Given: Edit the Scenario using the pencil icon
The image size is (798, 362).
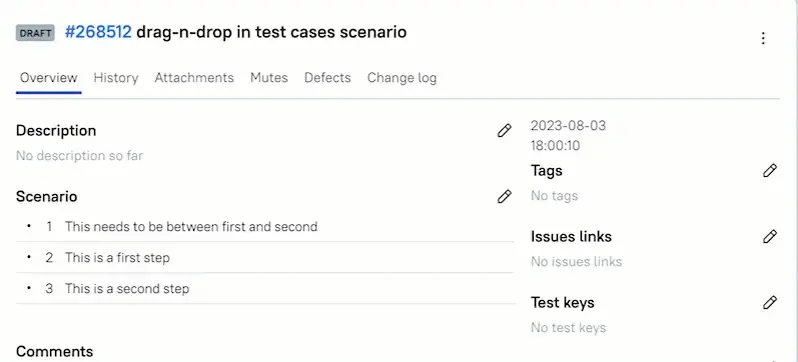Looking at the screenshot, I should click(x=504, y=197).
